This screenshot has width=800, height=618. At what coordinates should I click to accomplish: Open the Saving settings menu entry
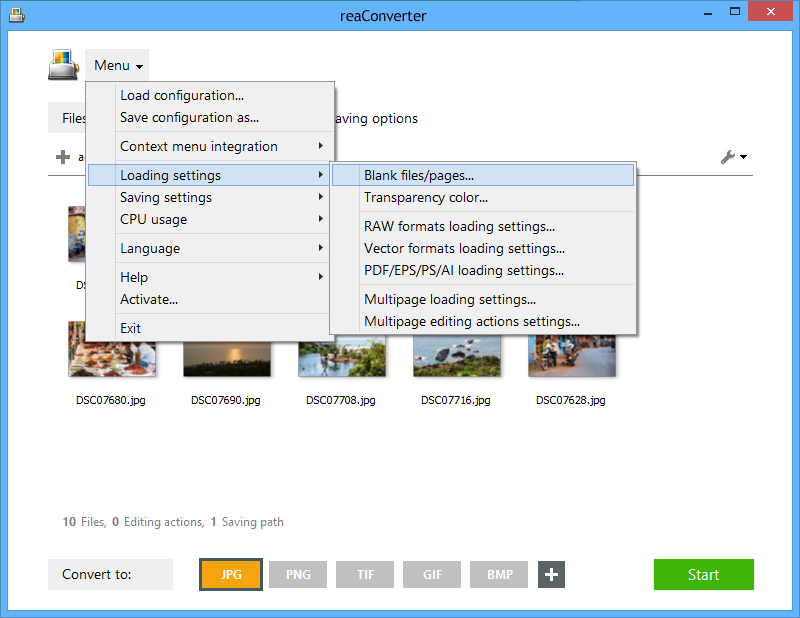point(210,197)
